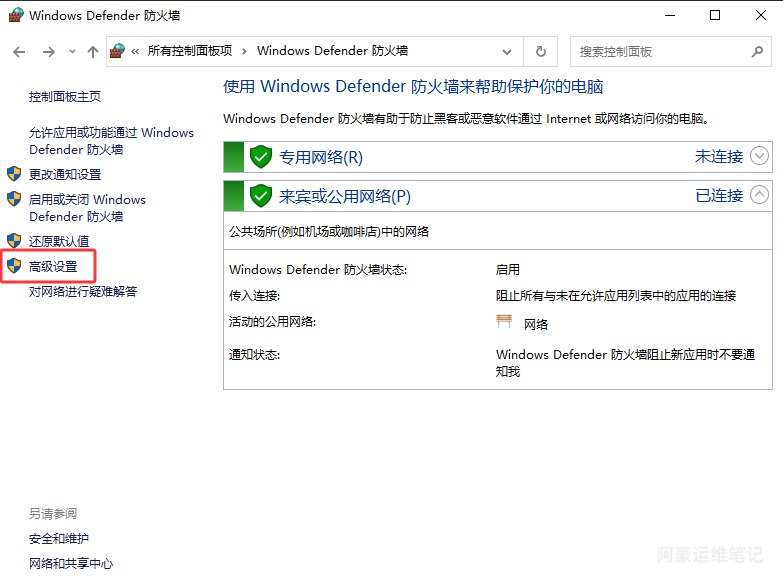Click 'Windows Defender 防火墙' breadcrumb in address bar
Screen dimensions: 783x581
[x=333, y=51]
